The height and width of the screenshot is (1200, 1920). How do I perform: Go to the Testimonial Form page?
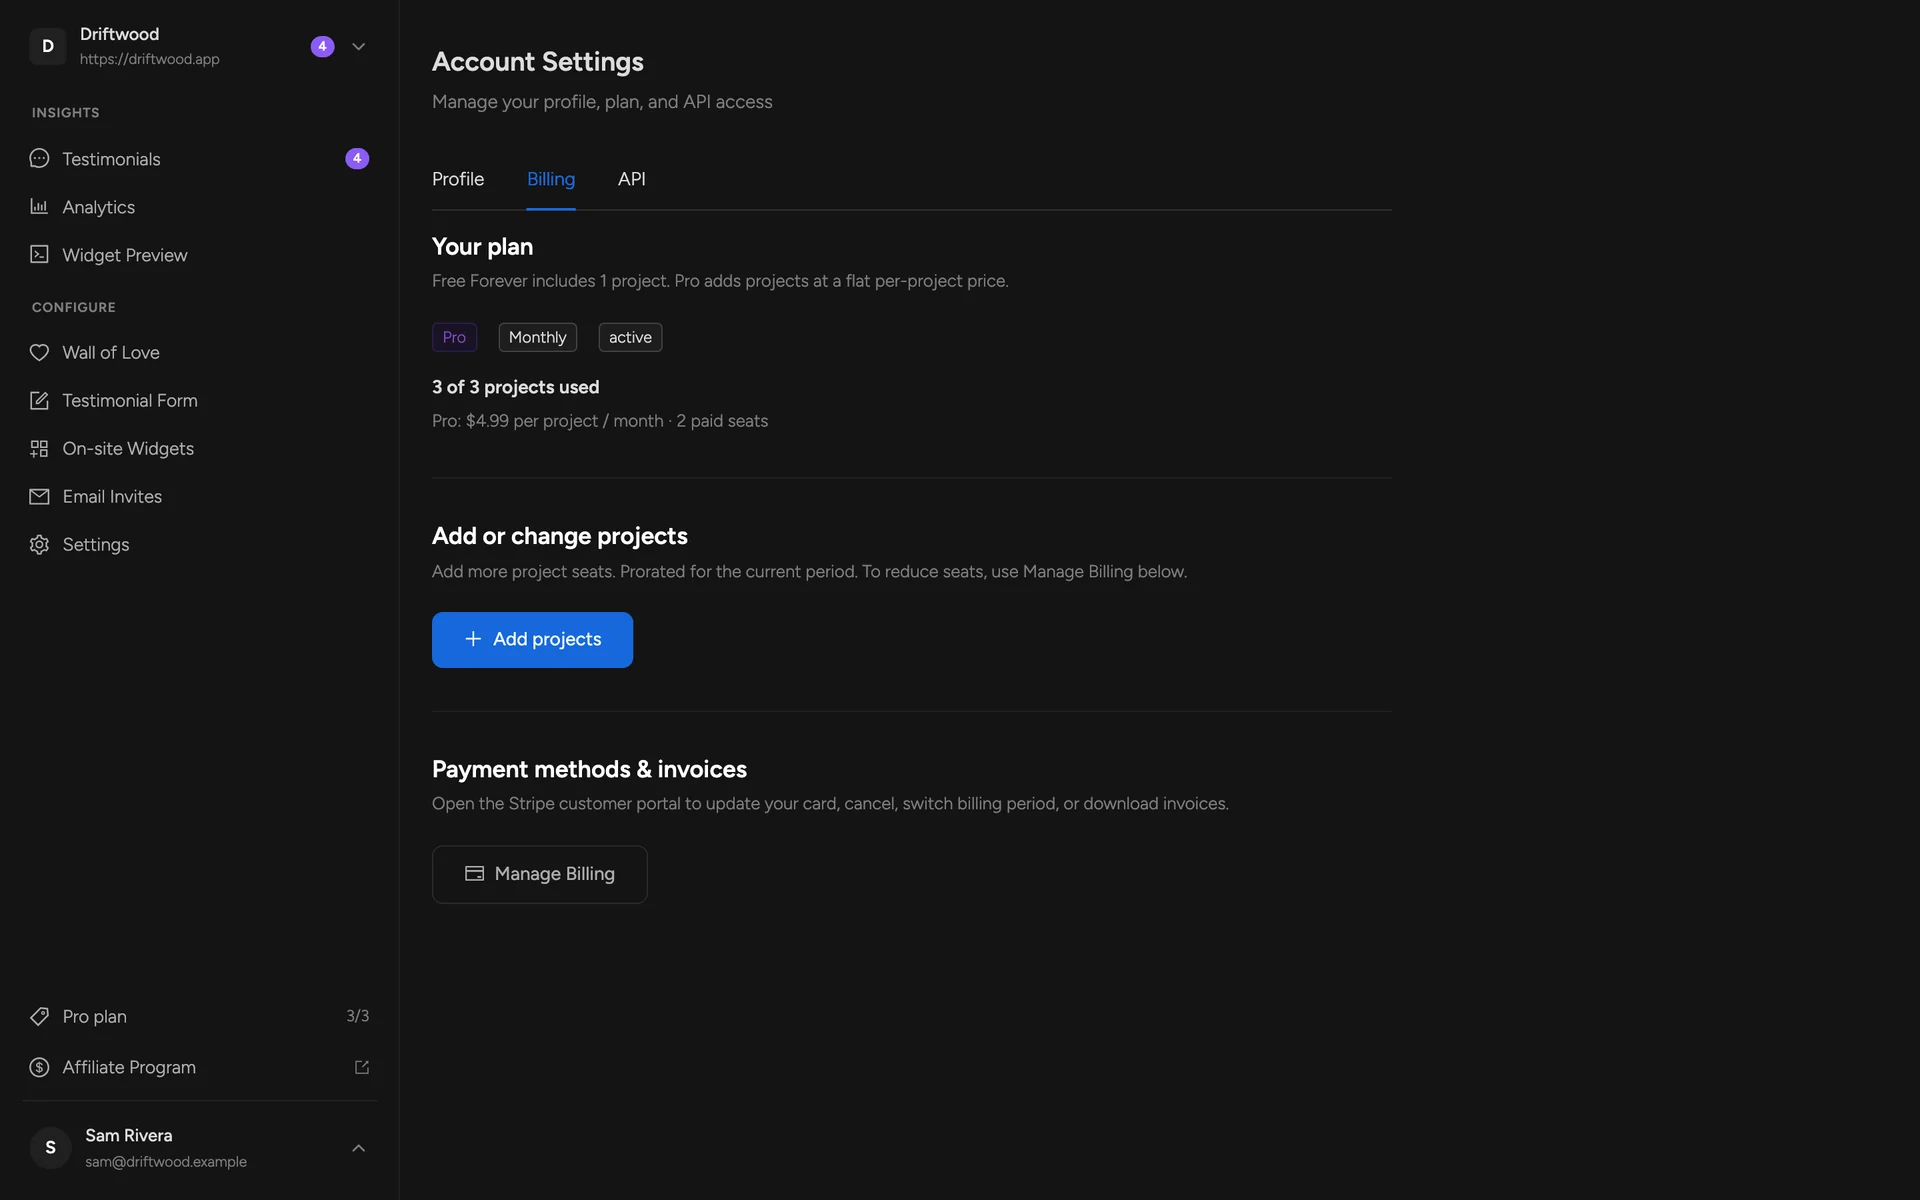200,400
